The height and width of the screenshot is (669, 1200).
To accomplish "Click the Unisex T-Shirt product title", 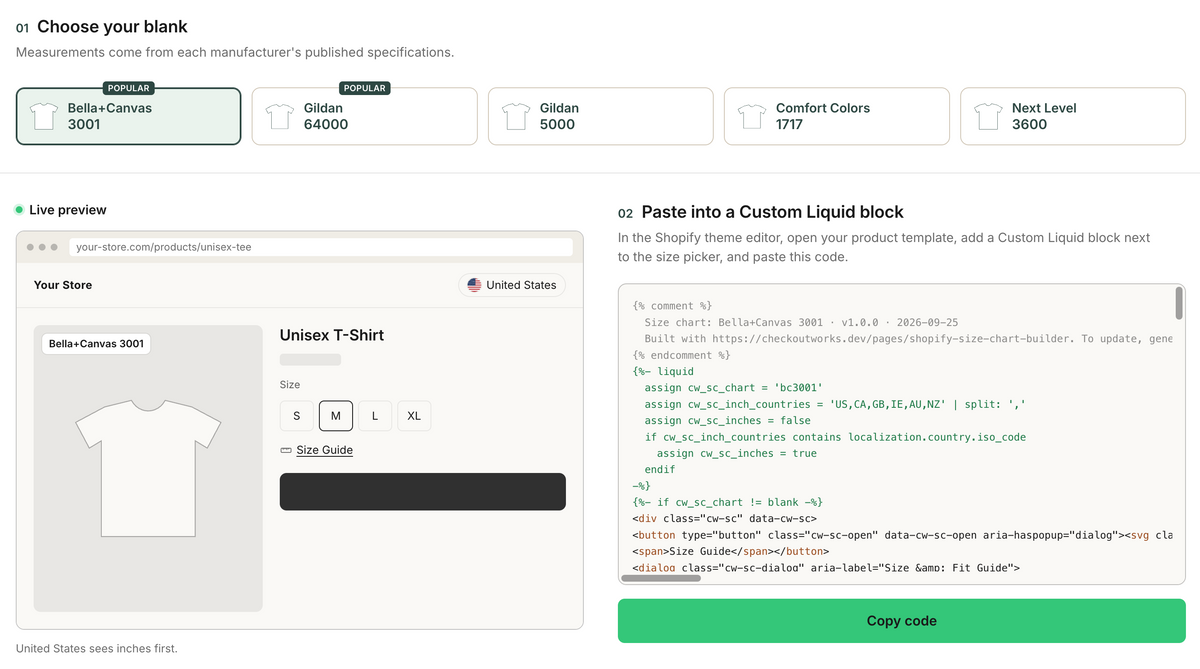I will (332, 335).
